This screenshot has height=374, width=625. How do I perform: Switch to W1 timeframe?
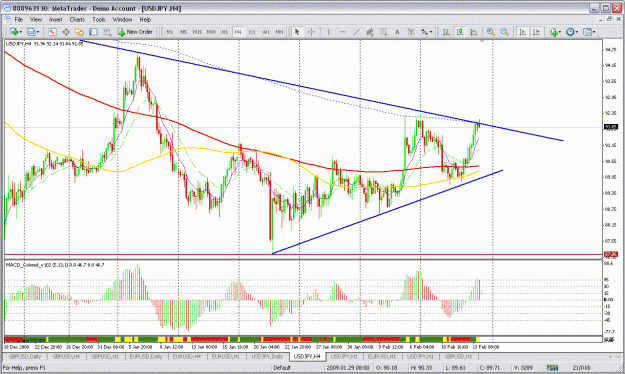[x=266, y=32]
